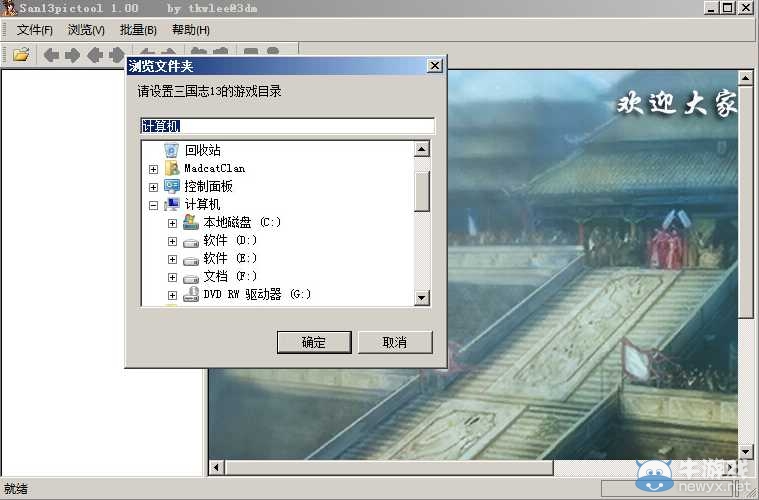Select DVD RW 驱动器 (G:) in tree

(257, 294)
